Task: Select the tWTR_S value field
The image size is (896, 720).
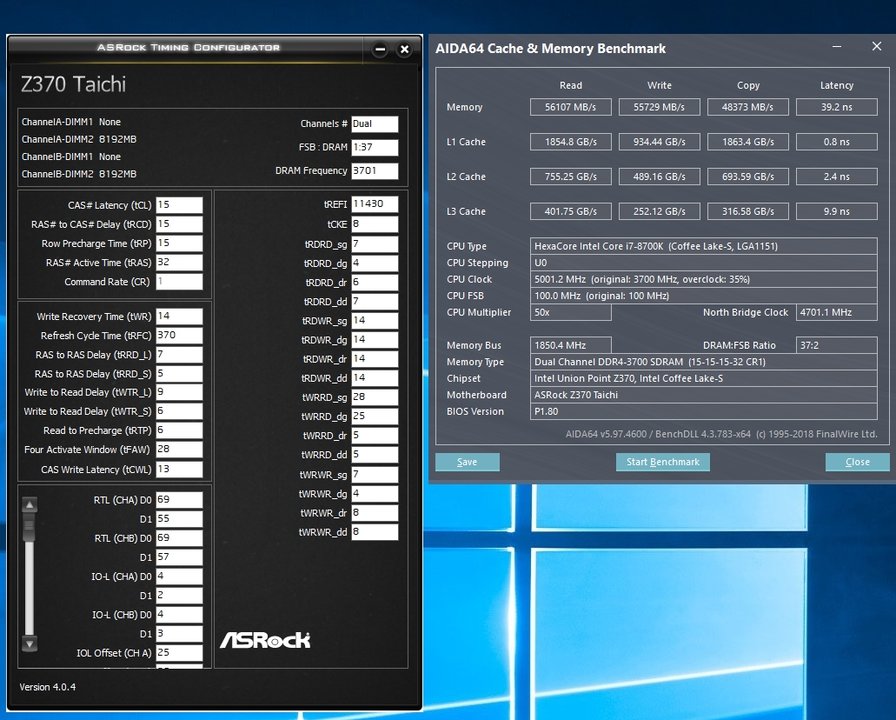Action: (x=179, y=411)
